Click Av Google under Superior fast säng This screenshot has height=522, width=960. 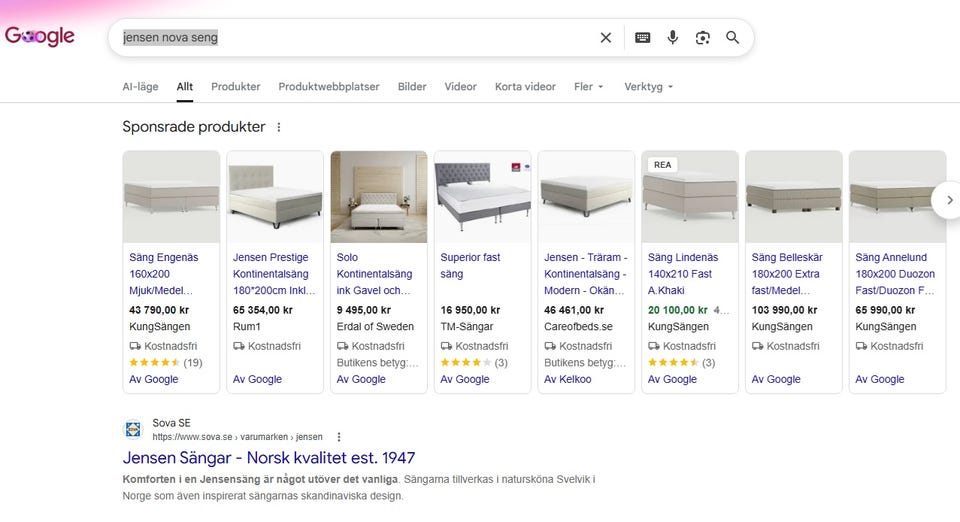coord(465,379)
